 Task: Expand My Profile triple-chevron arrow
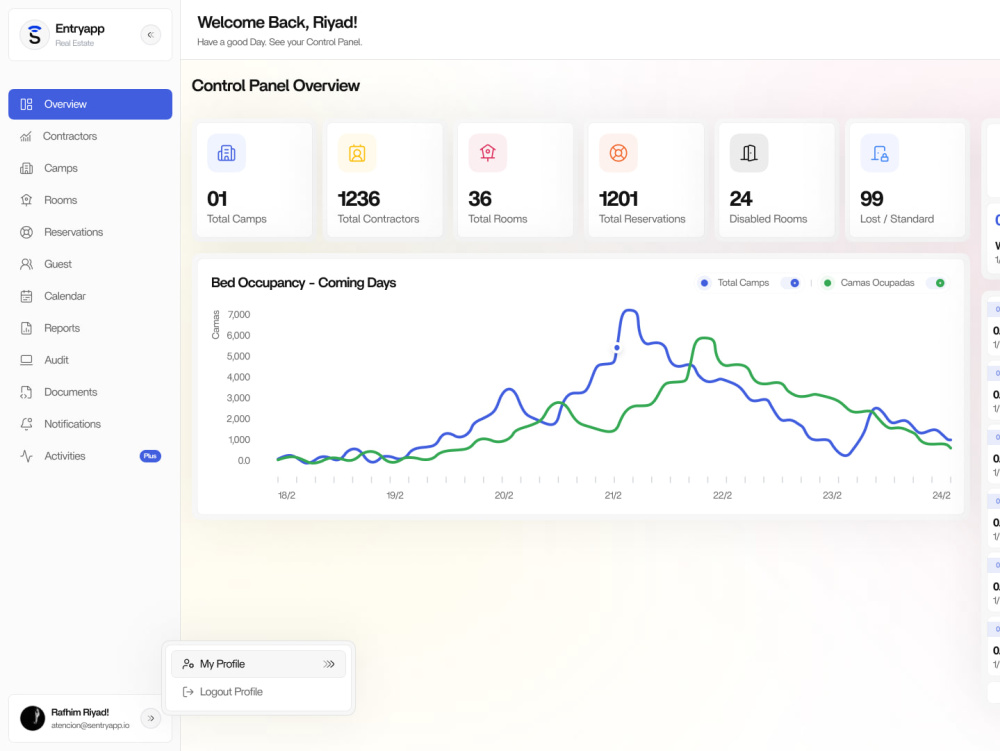pyautogui.click(x=329, y=664)
